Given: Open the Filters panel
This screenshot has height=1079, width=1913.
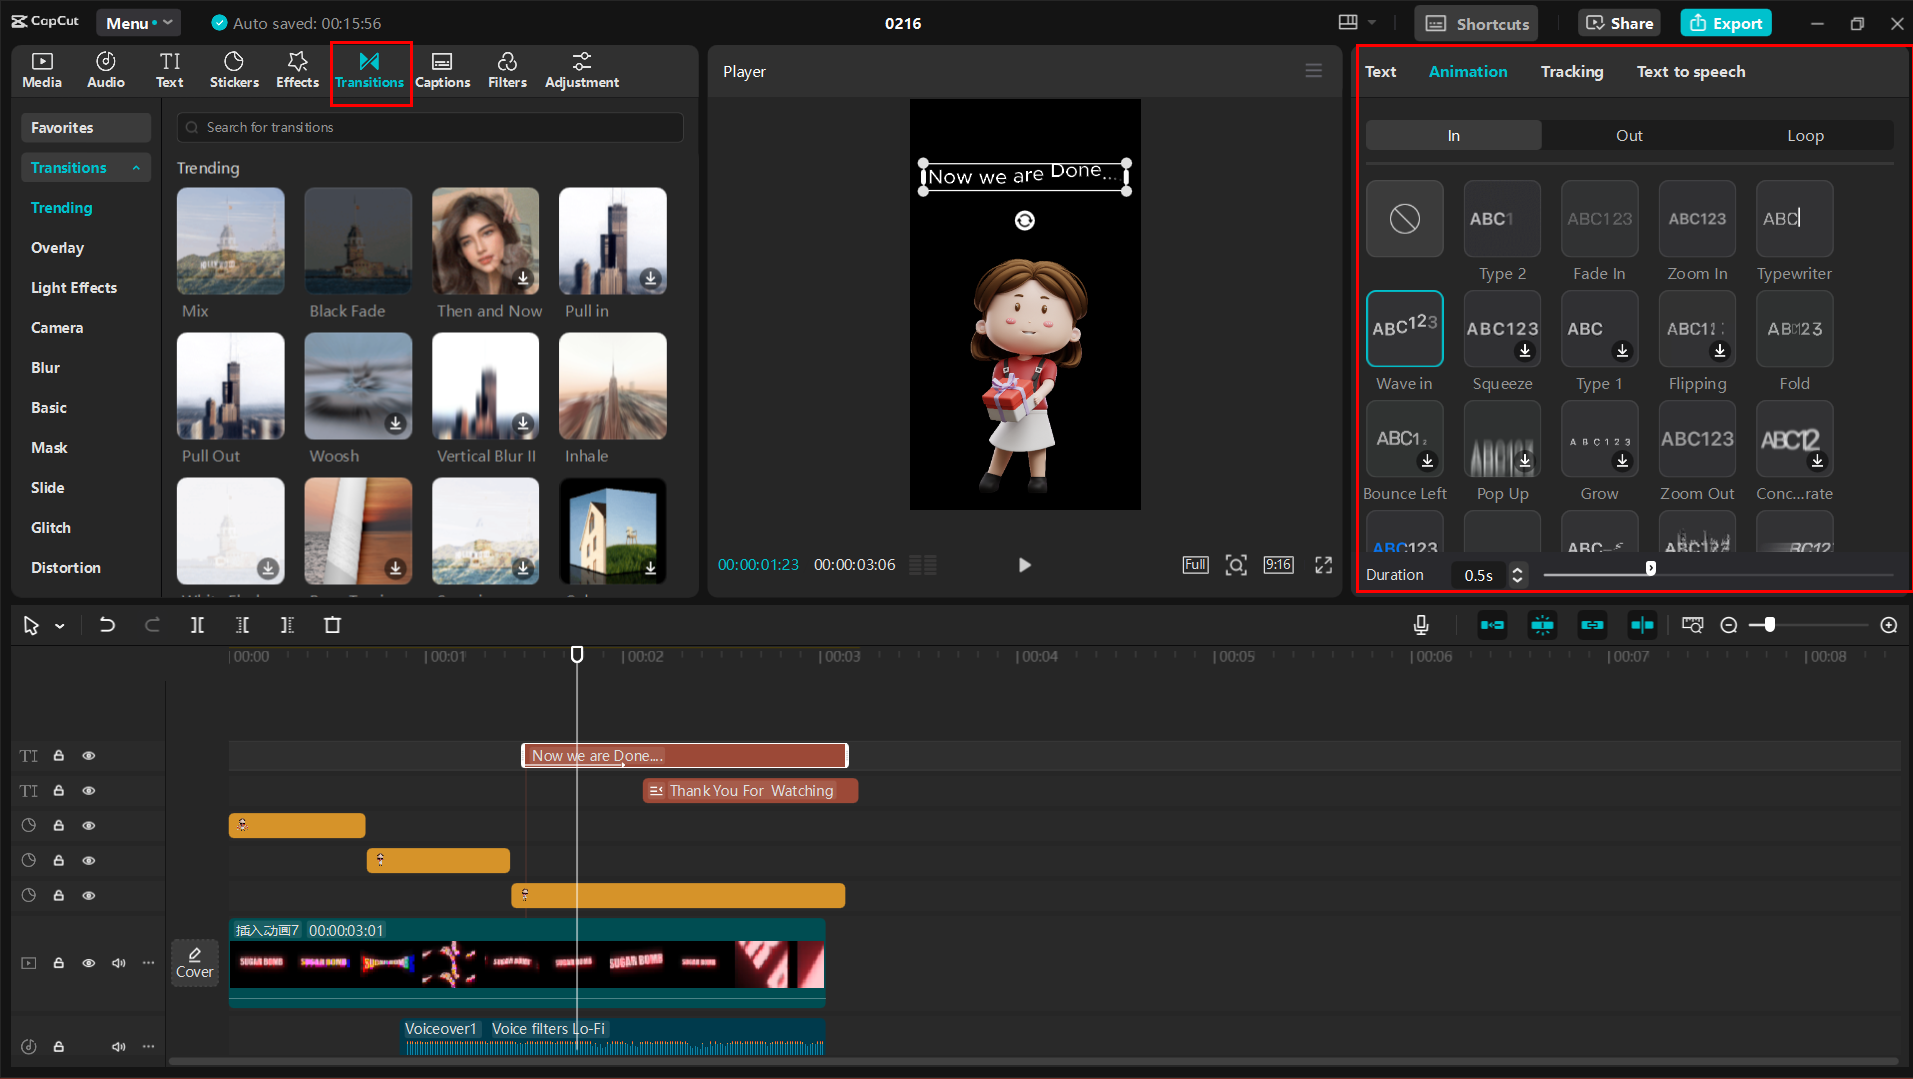Looking at the screenshot, I should click(507, 70).
